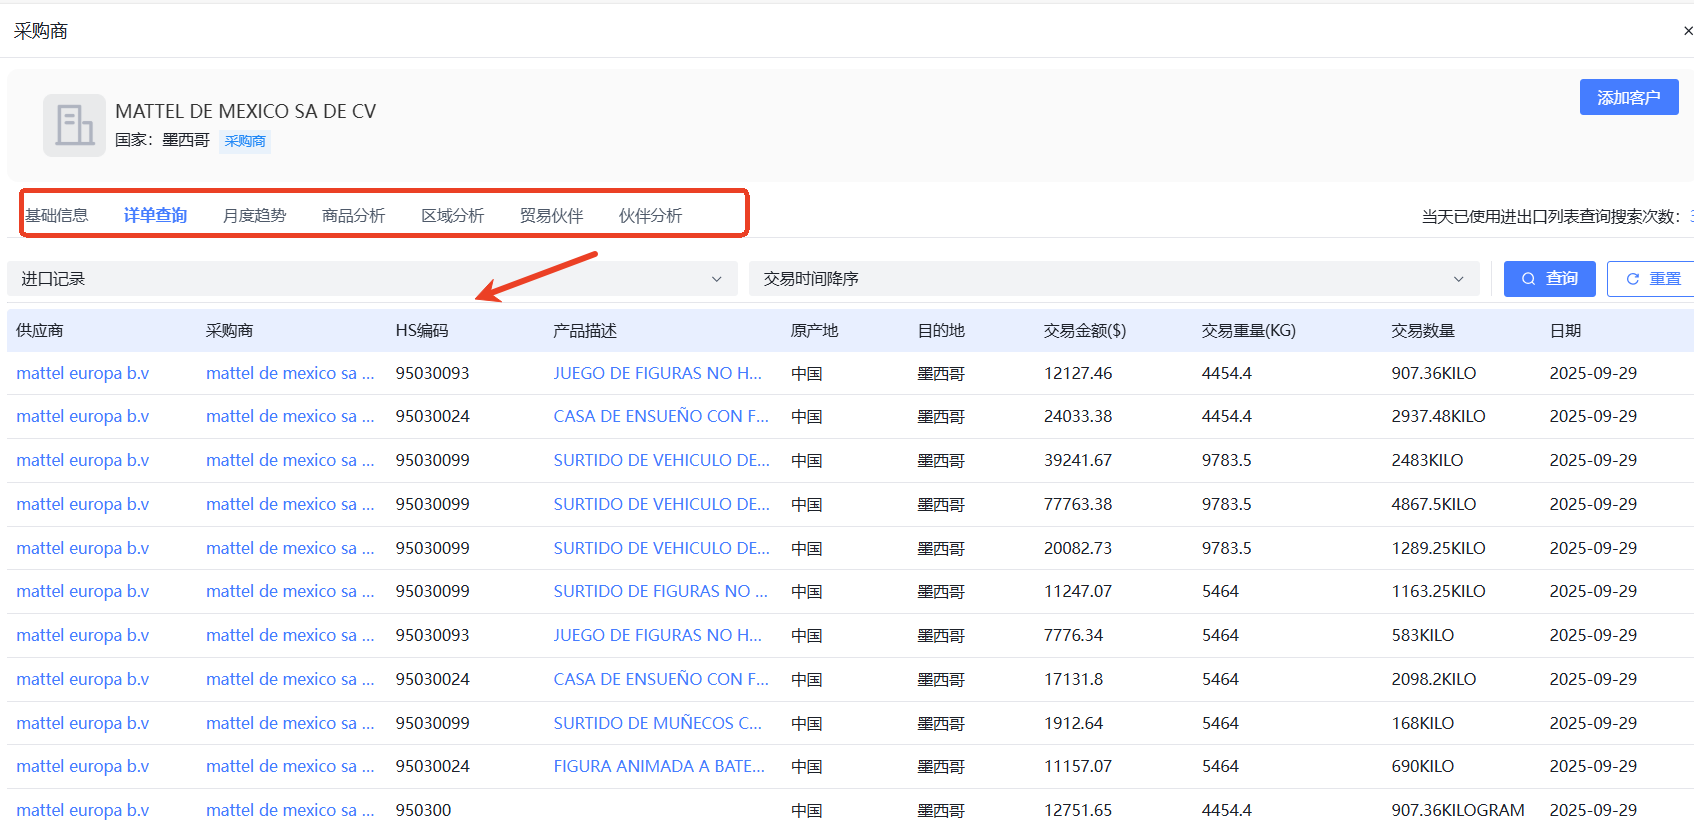Click the quantity 690KILO cell
The height and width of the screenshot is (826, 1694).
1422,766
